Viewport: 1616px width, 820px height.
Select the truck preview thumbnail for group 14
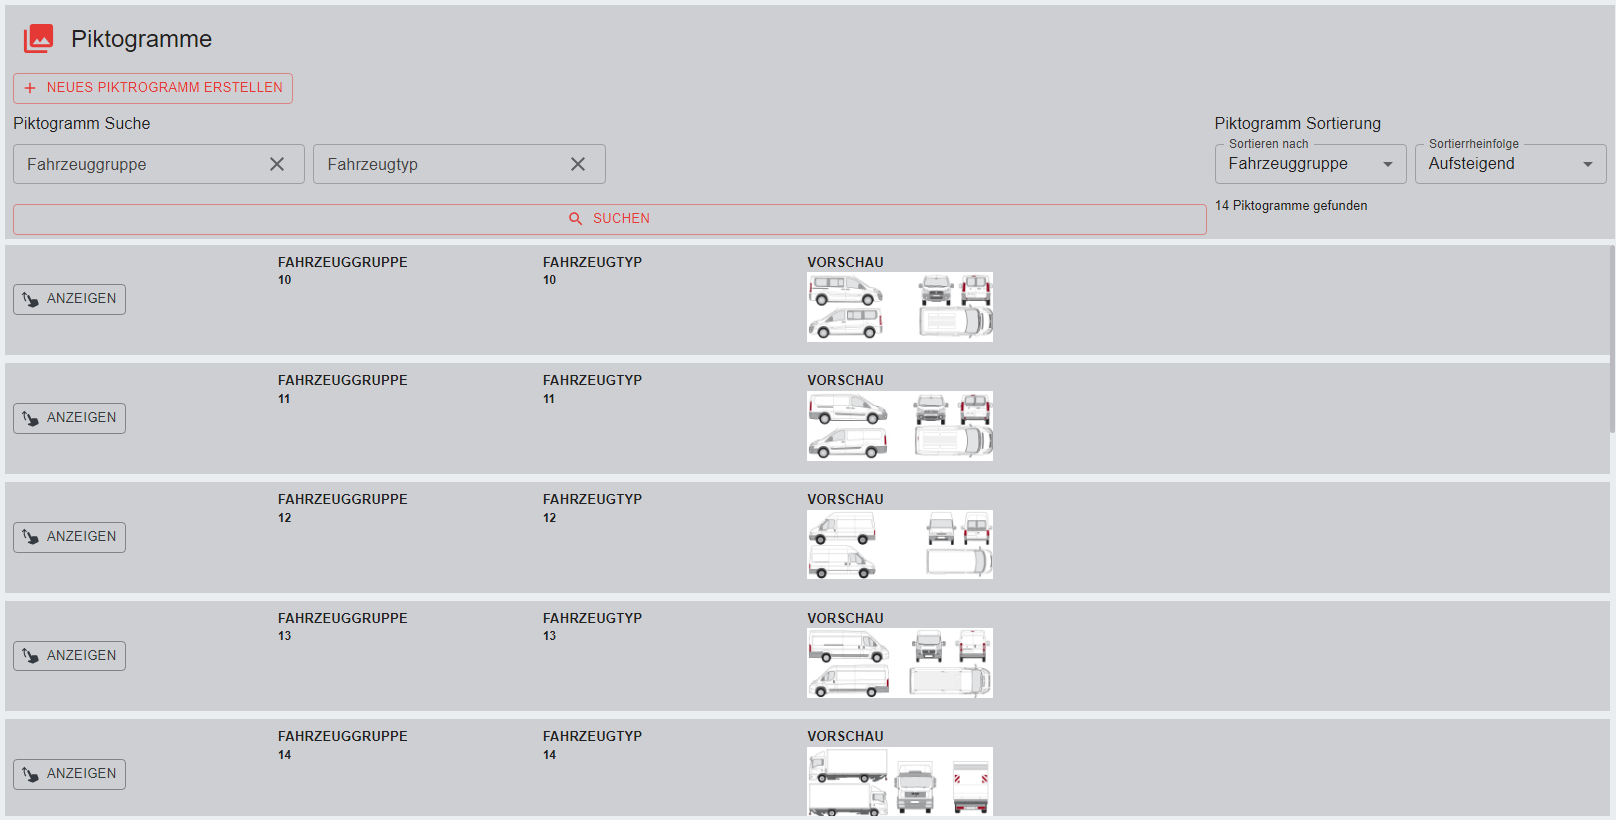(x=899, y=781)
